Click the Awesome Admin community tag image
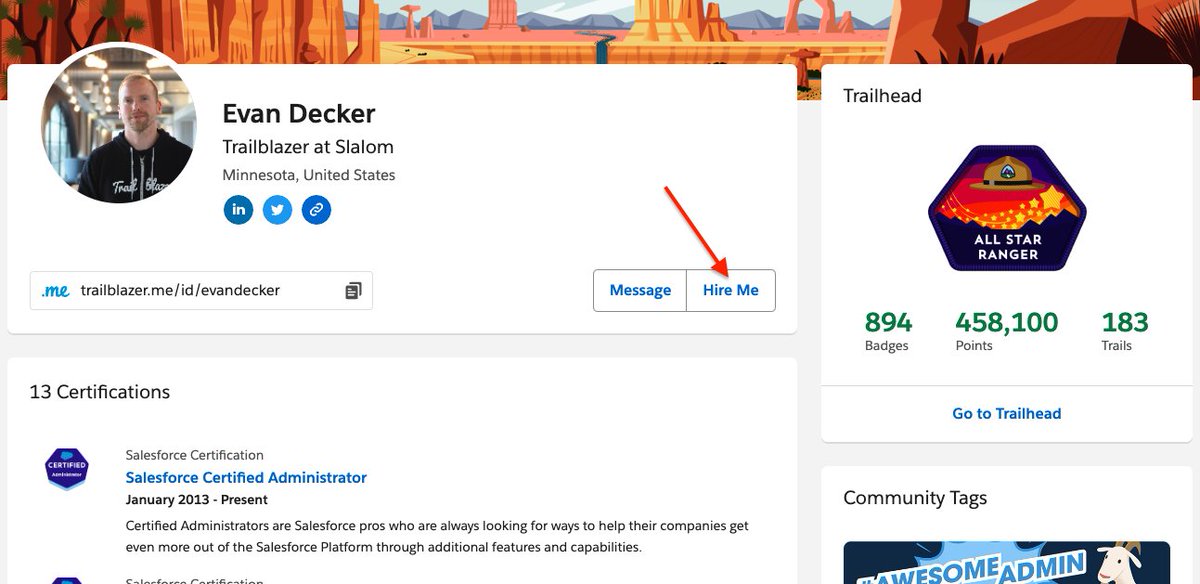The width and height of the screenshot is (1200, 584). [x=1007, y=562]
